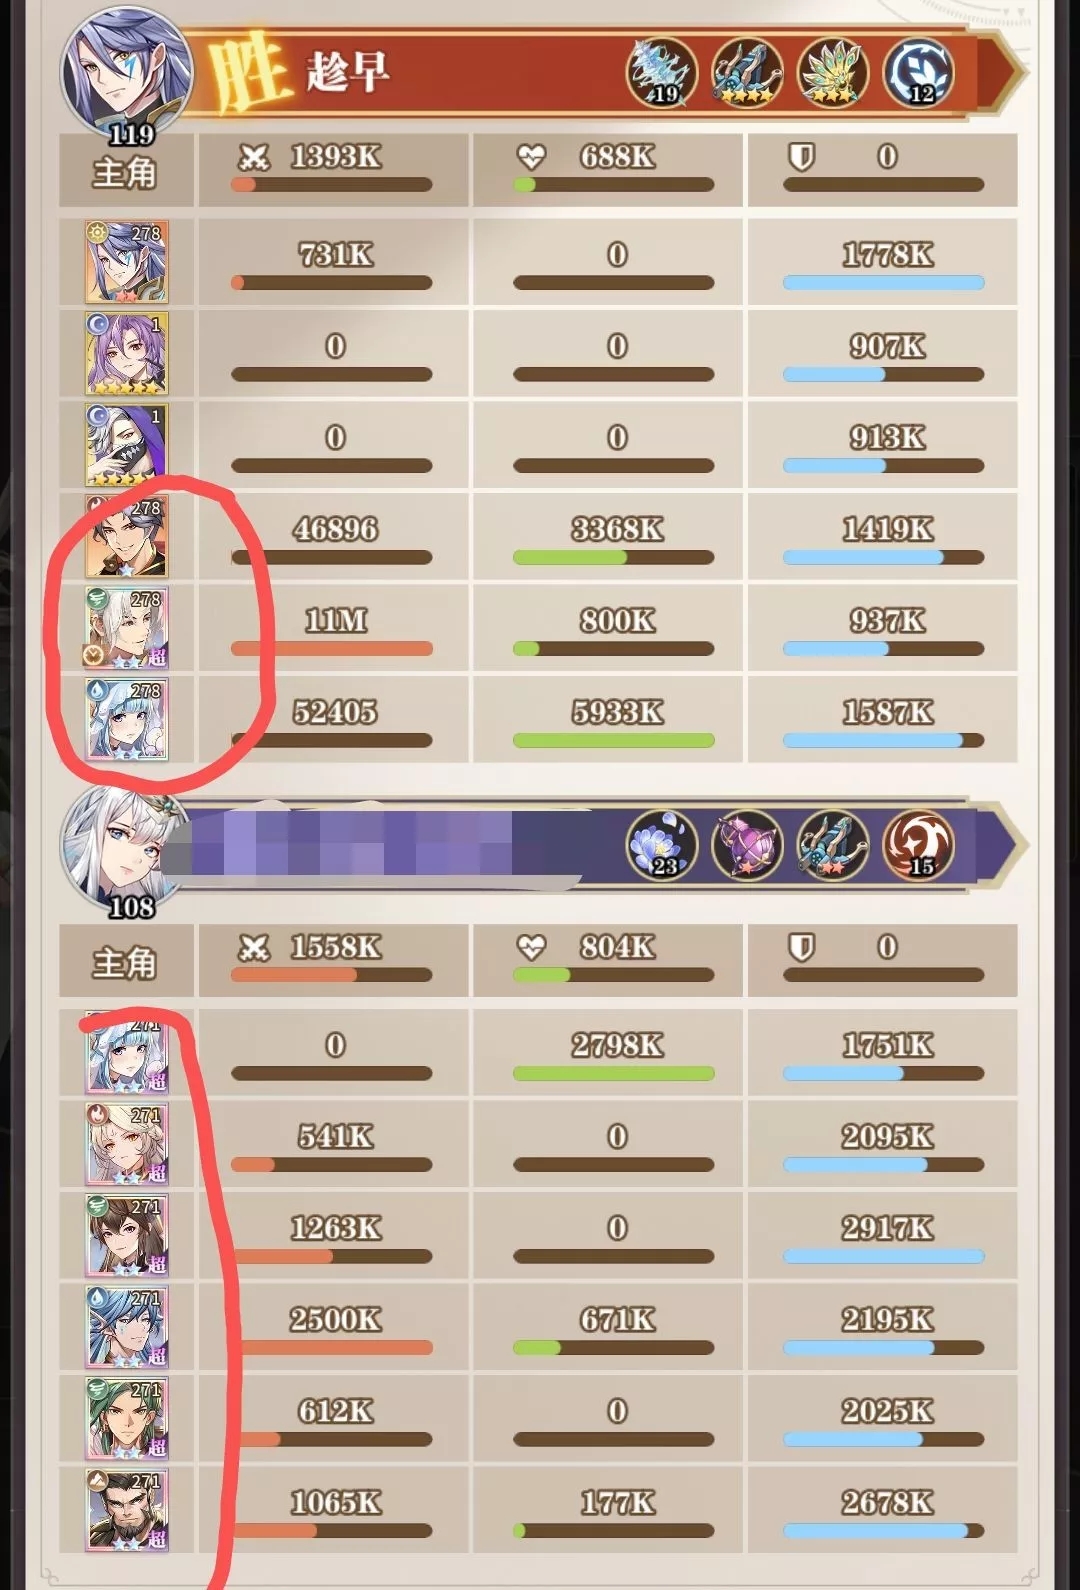Open the bearded hero portrait with 1065K damage
The width and height of the screenshot is (1080, 1590).
127,1510
